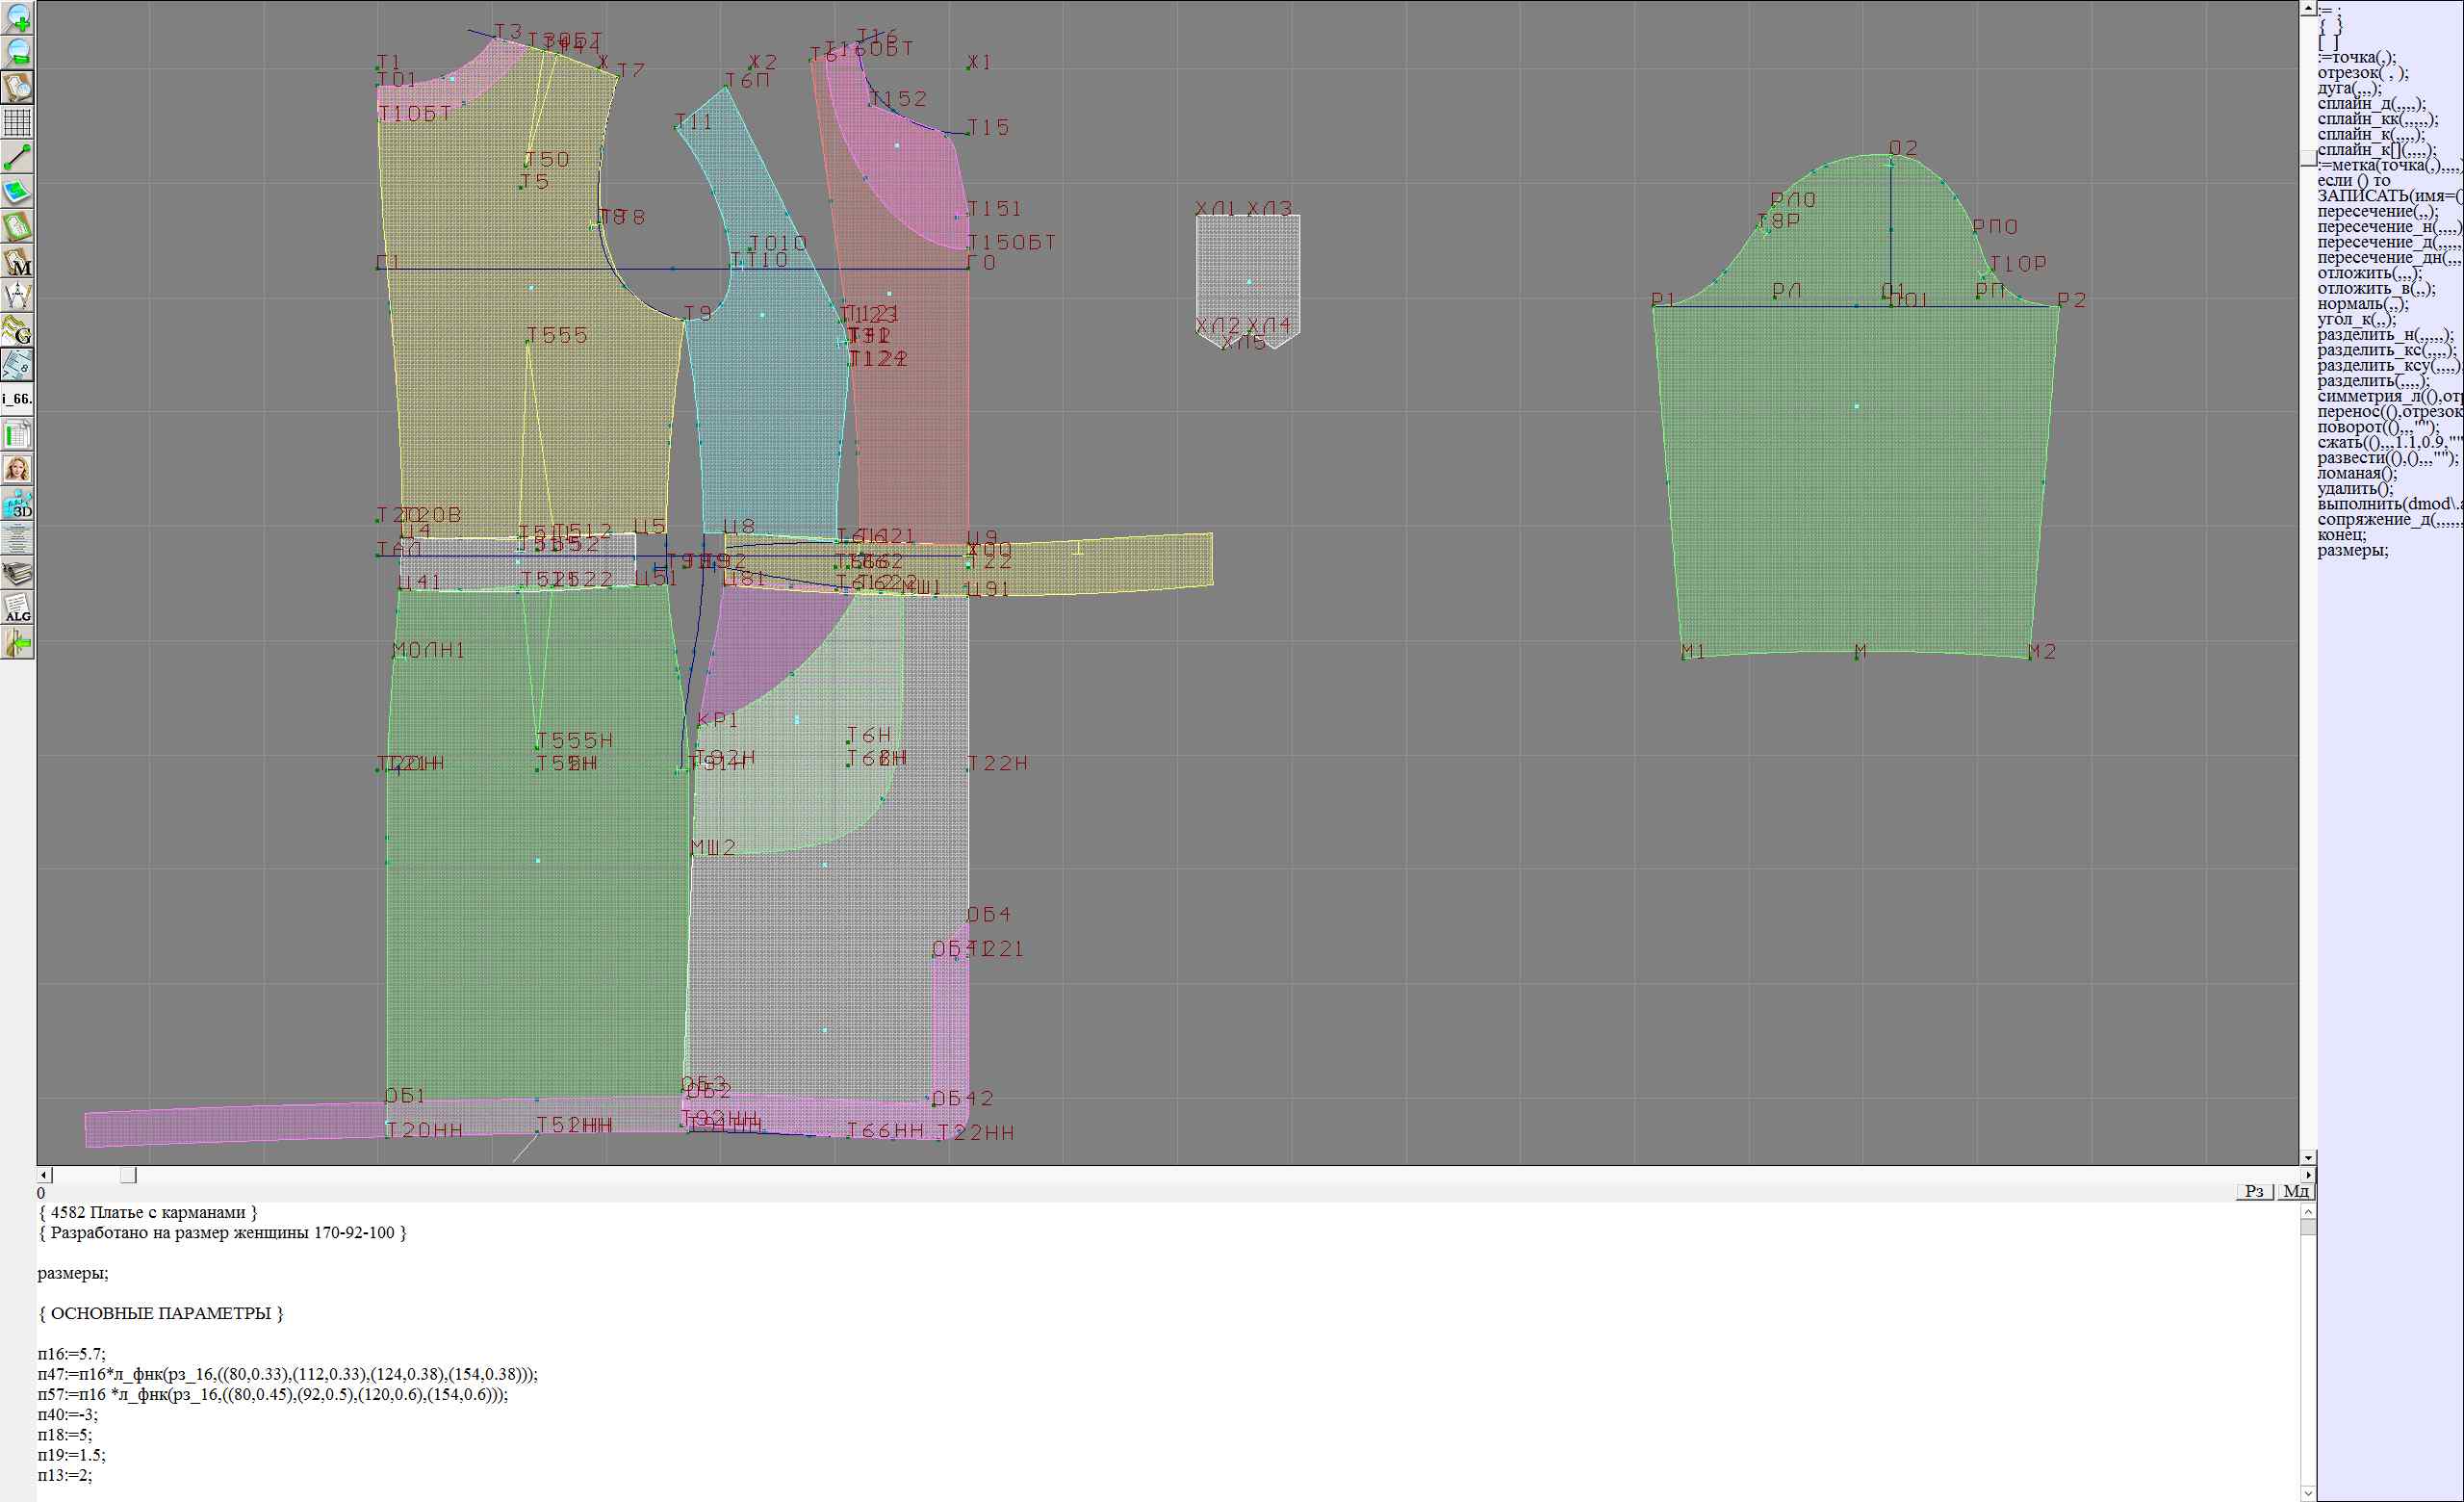The image size is (2464, 1502).
Task: Click in code line 'п16:=5.7;'
Action: pos(72,1354)
